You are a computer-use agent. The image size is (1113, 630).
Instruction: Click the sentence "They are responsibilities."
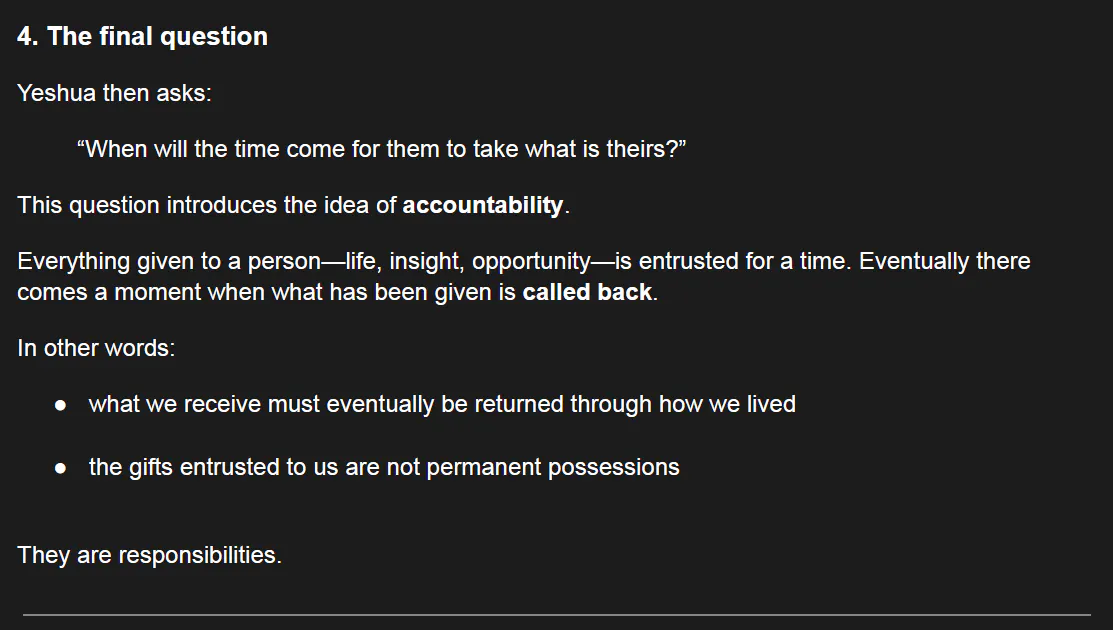point(149,555)
